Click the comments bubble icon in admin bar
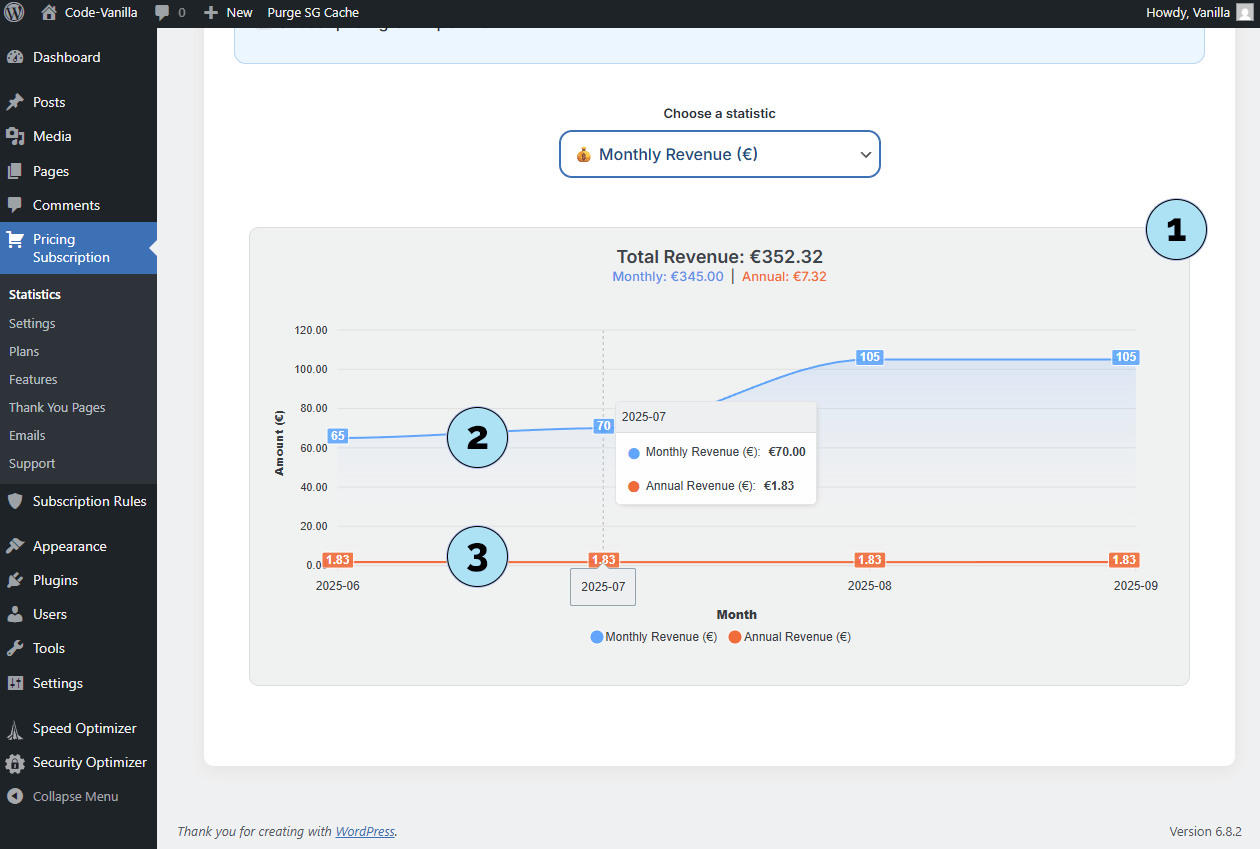This screenshot has height=849, width=1260. pyautogui.click(x=162, y=13)
